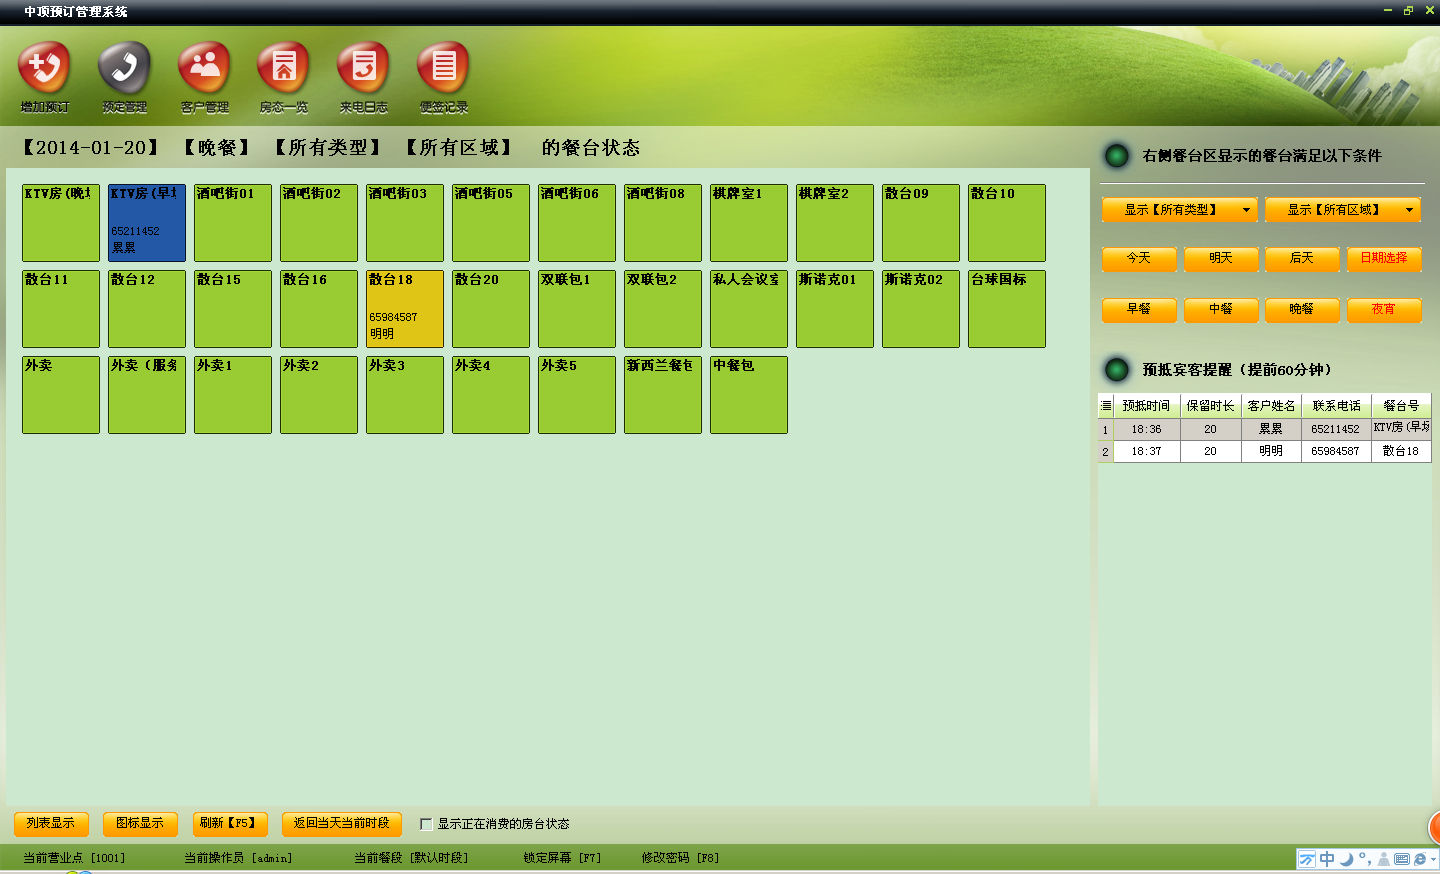Select the 明天 tomorrow button

coord(1220,258)
